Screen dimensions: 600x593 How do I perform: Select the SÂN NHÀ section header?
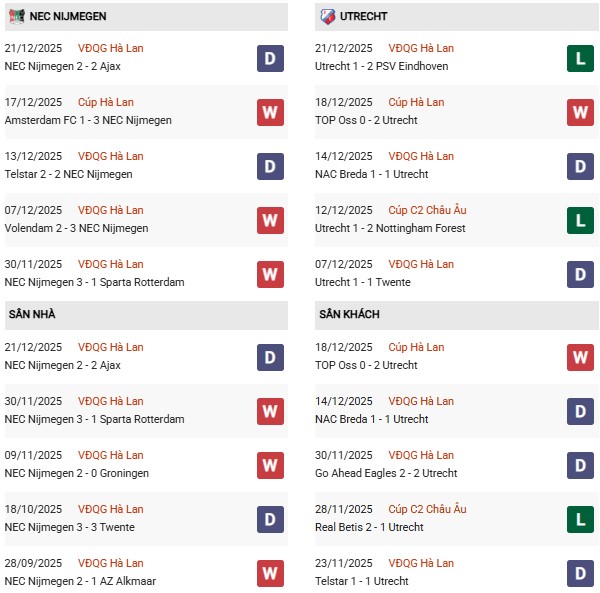coord(32,314)
